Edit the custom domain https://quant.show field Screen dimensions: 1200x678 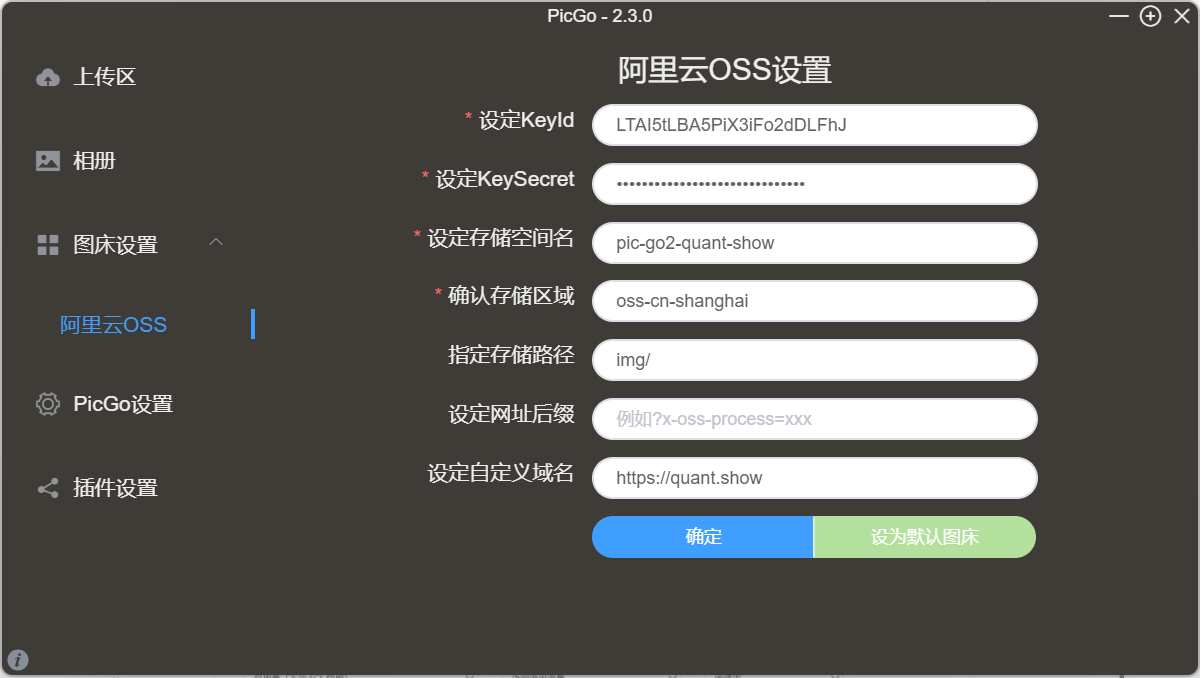814,478
